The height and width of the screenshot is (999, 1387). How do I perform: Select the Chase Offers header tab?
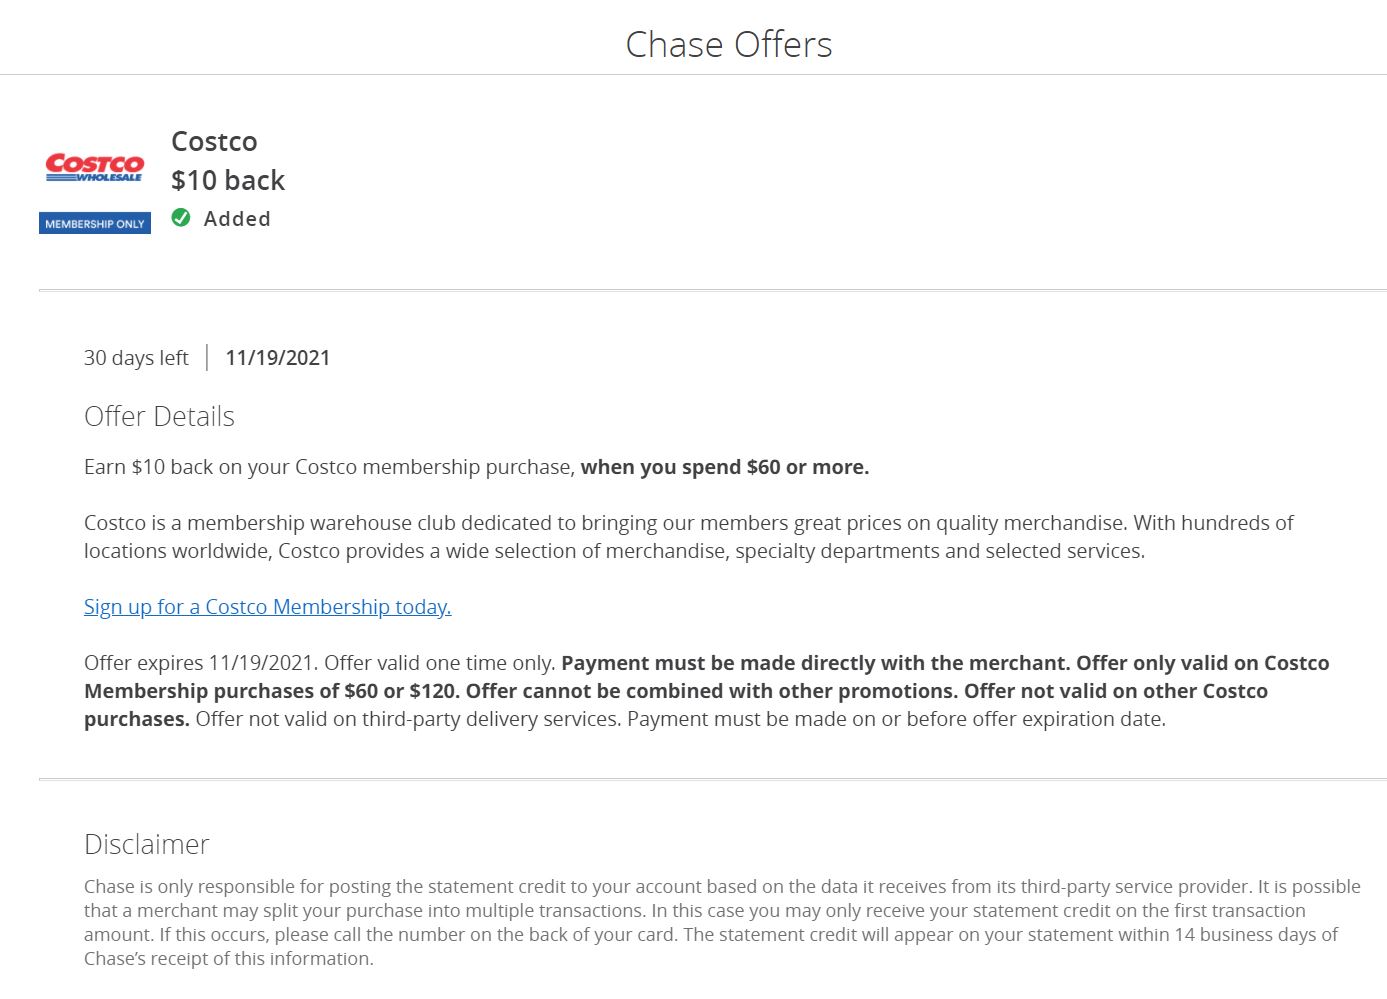coord(729,43)
